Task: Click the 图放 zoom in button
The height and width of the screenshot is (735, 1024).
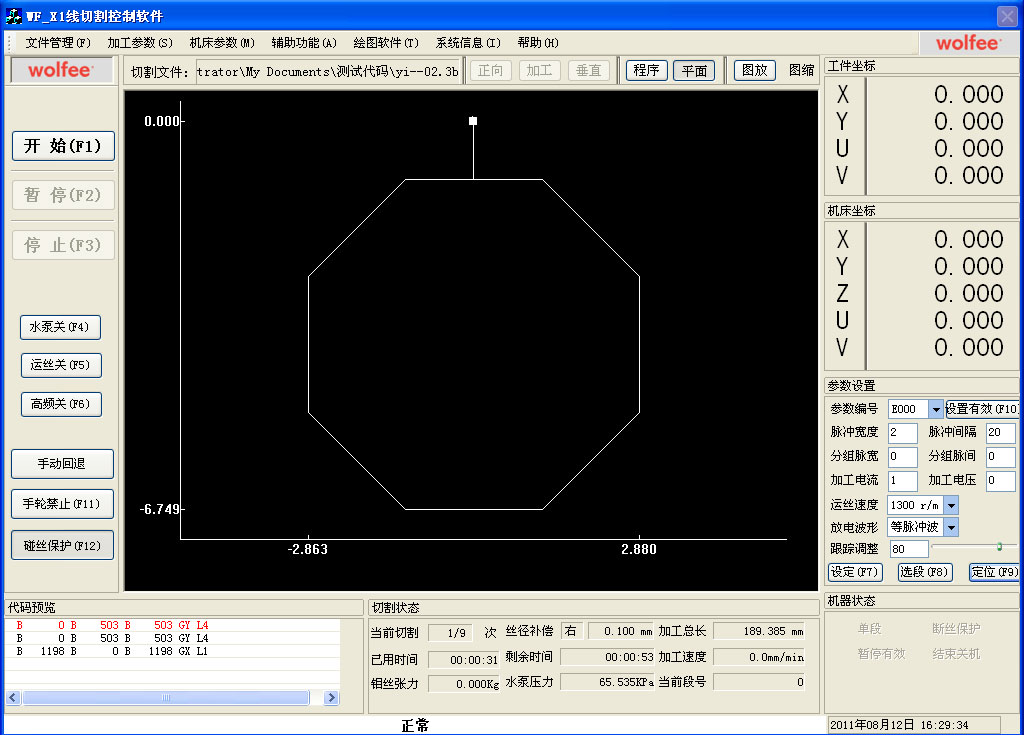Action: [x=755, y=71]
